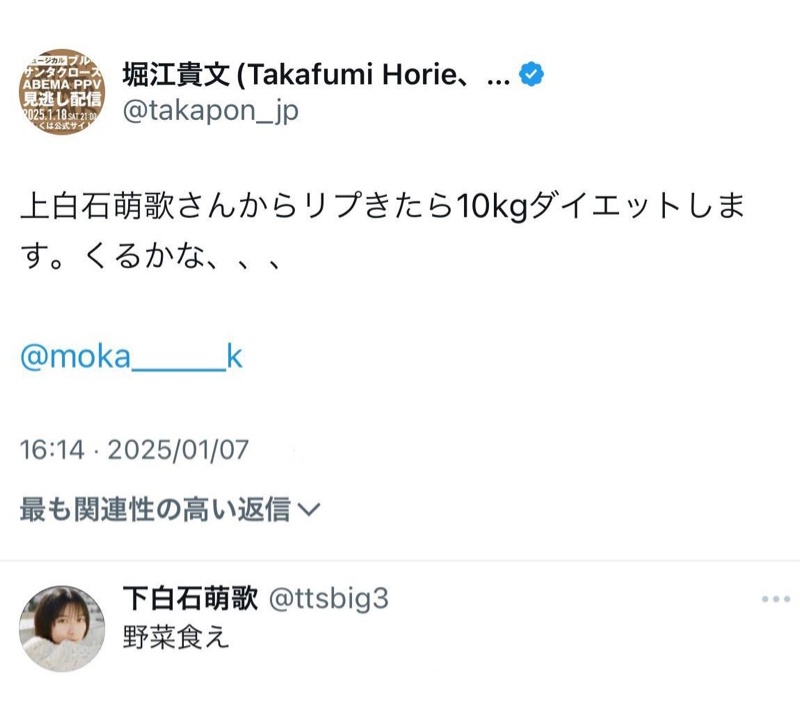Click the divider line above the reply
This screenshot has width=800, height=704.
point(400,561)
